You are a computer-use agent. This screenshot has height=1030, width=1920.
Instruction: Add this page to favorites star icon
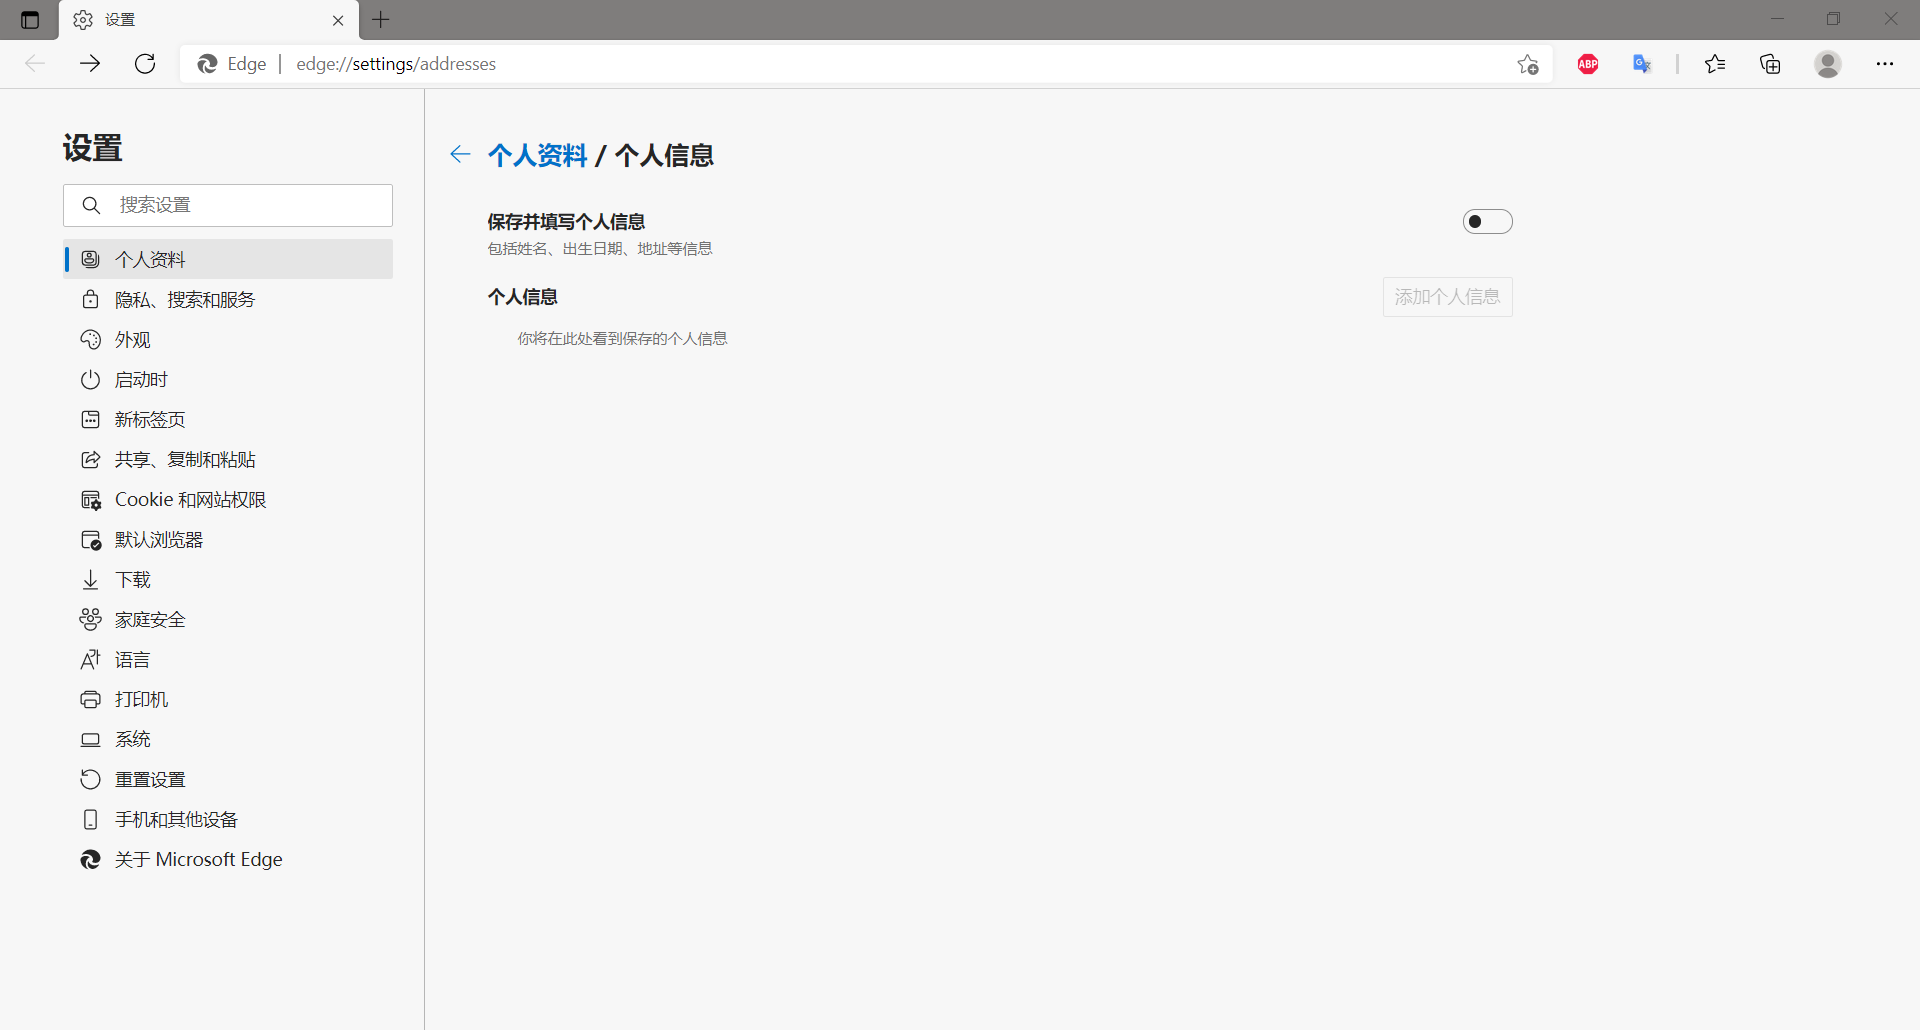[1527, 64]
